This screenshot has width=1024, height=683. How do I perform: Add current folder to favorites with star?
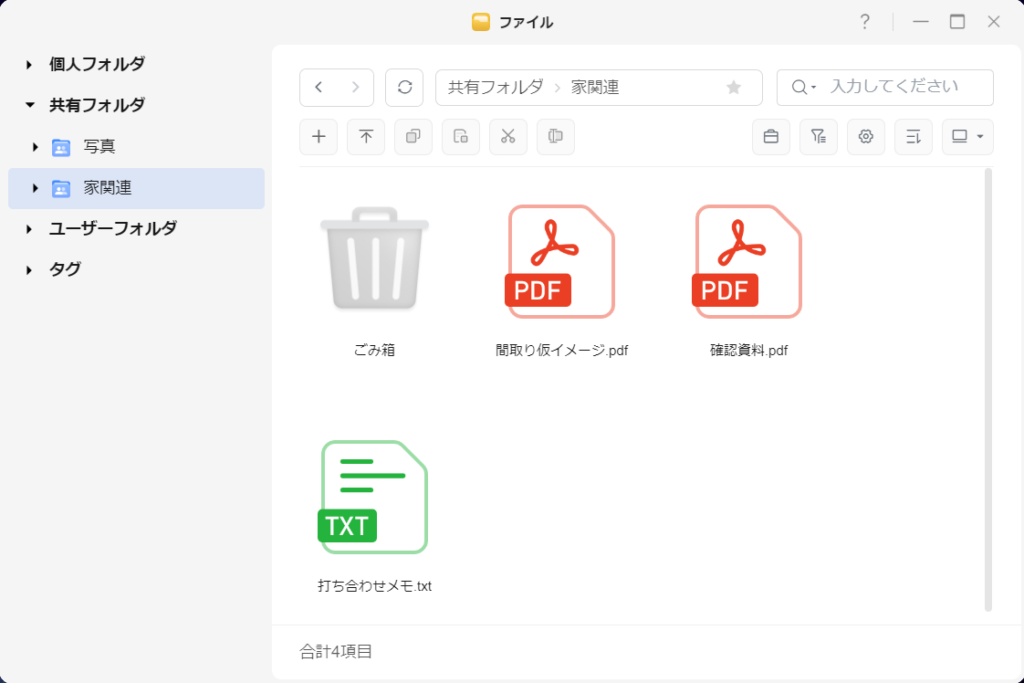(x=734, y=88)
